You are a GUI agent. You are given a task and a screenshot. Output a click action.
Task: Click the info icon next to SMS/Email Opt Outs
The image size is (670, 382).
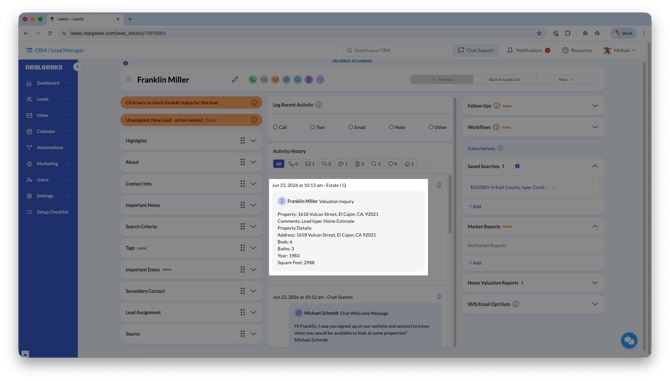coord(516,304)
